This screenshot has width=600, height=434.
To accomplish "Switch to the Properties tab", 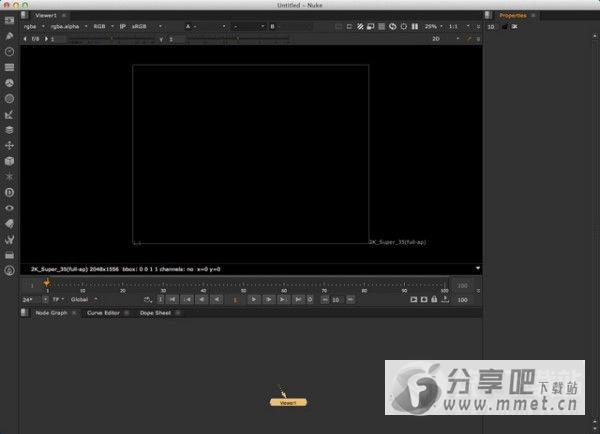I will coord(513,15).
